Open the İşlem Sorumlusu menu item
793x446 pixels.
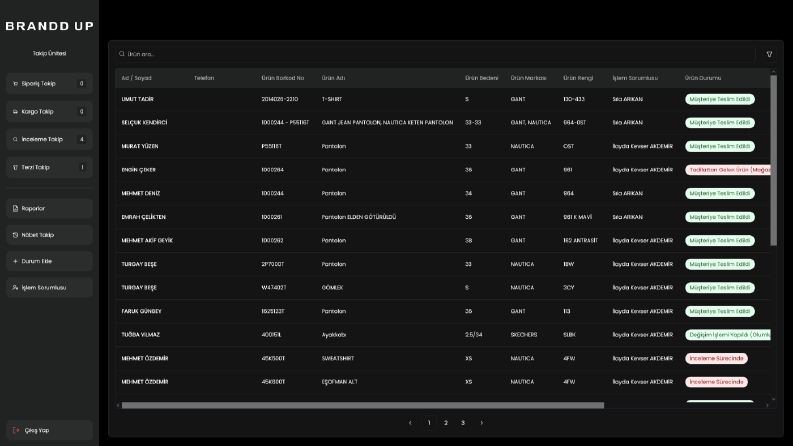[x=50, y=288]
